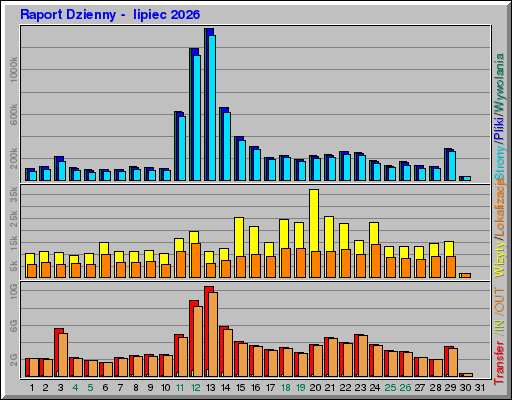Select green day 11 label
This screenshot has width=512, height=400.
(180, 388)
